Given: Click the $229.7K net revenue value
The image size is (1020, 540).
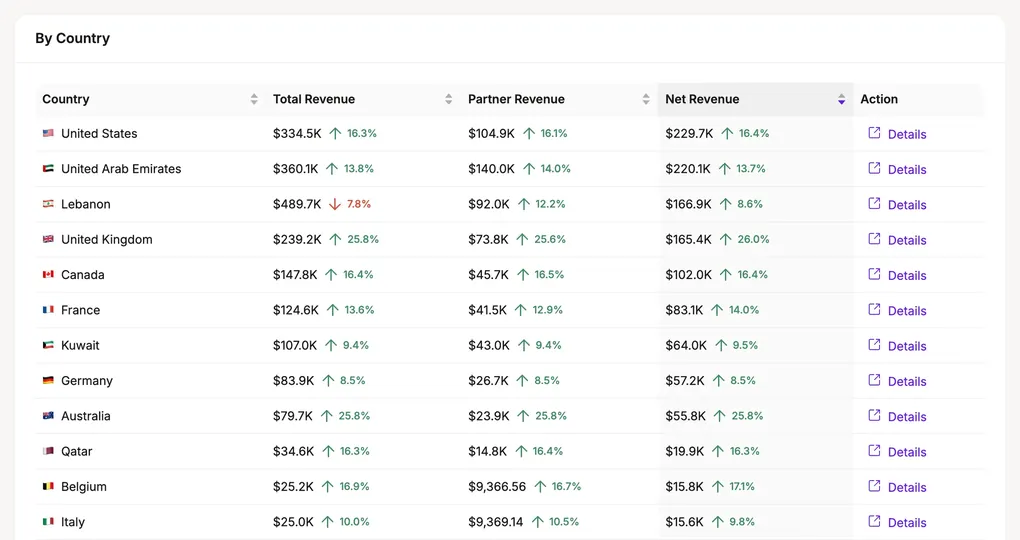Looking at the screenshot, I should 689,133.
